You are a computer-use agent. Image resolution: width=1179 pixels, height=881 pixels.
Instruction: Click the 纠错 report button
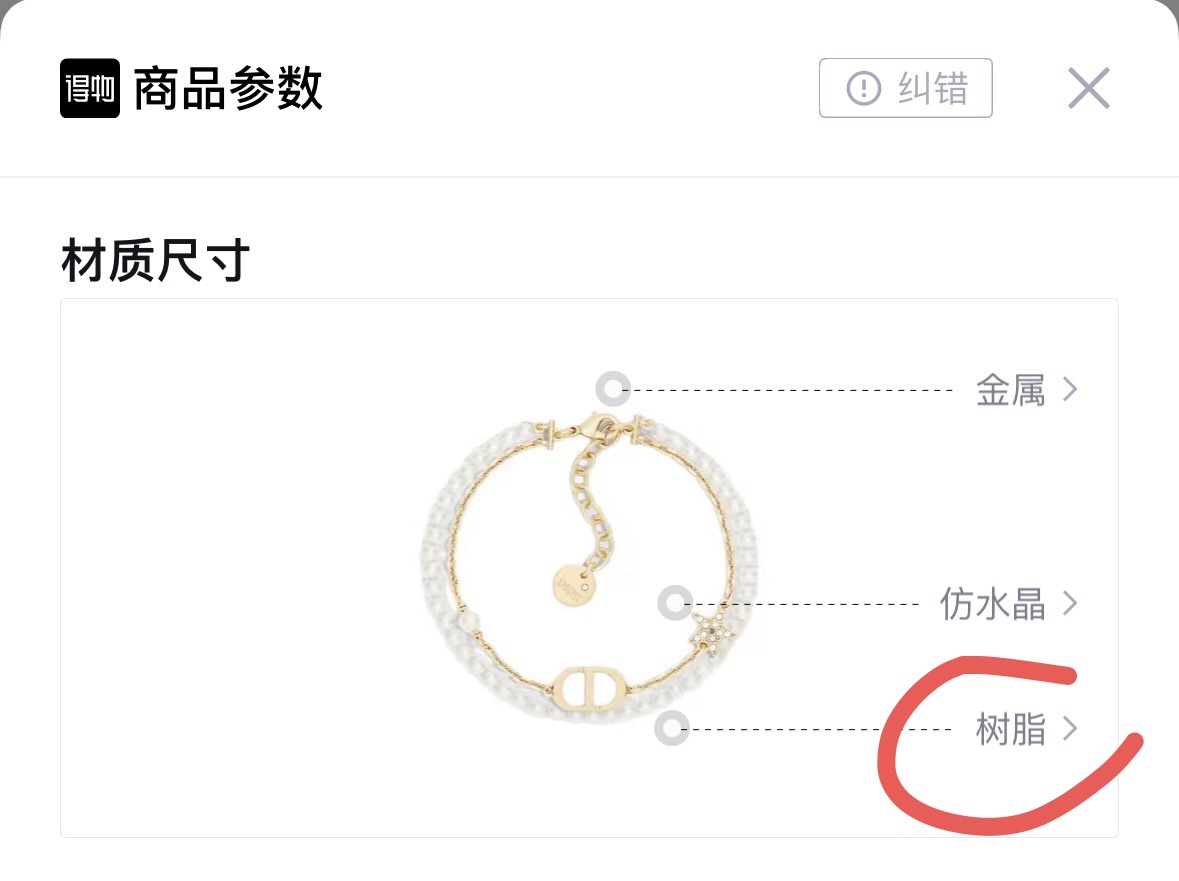905,88
